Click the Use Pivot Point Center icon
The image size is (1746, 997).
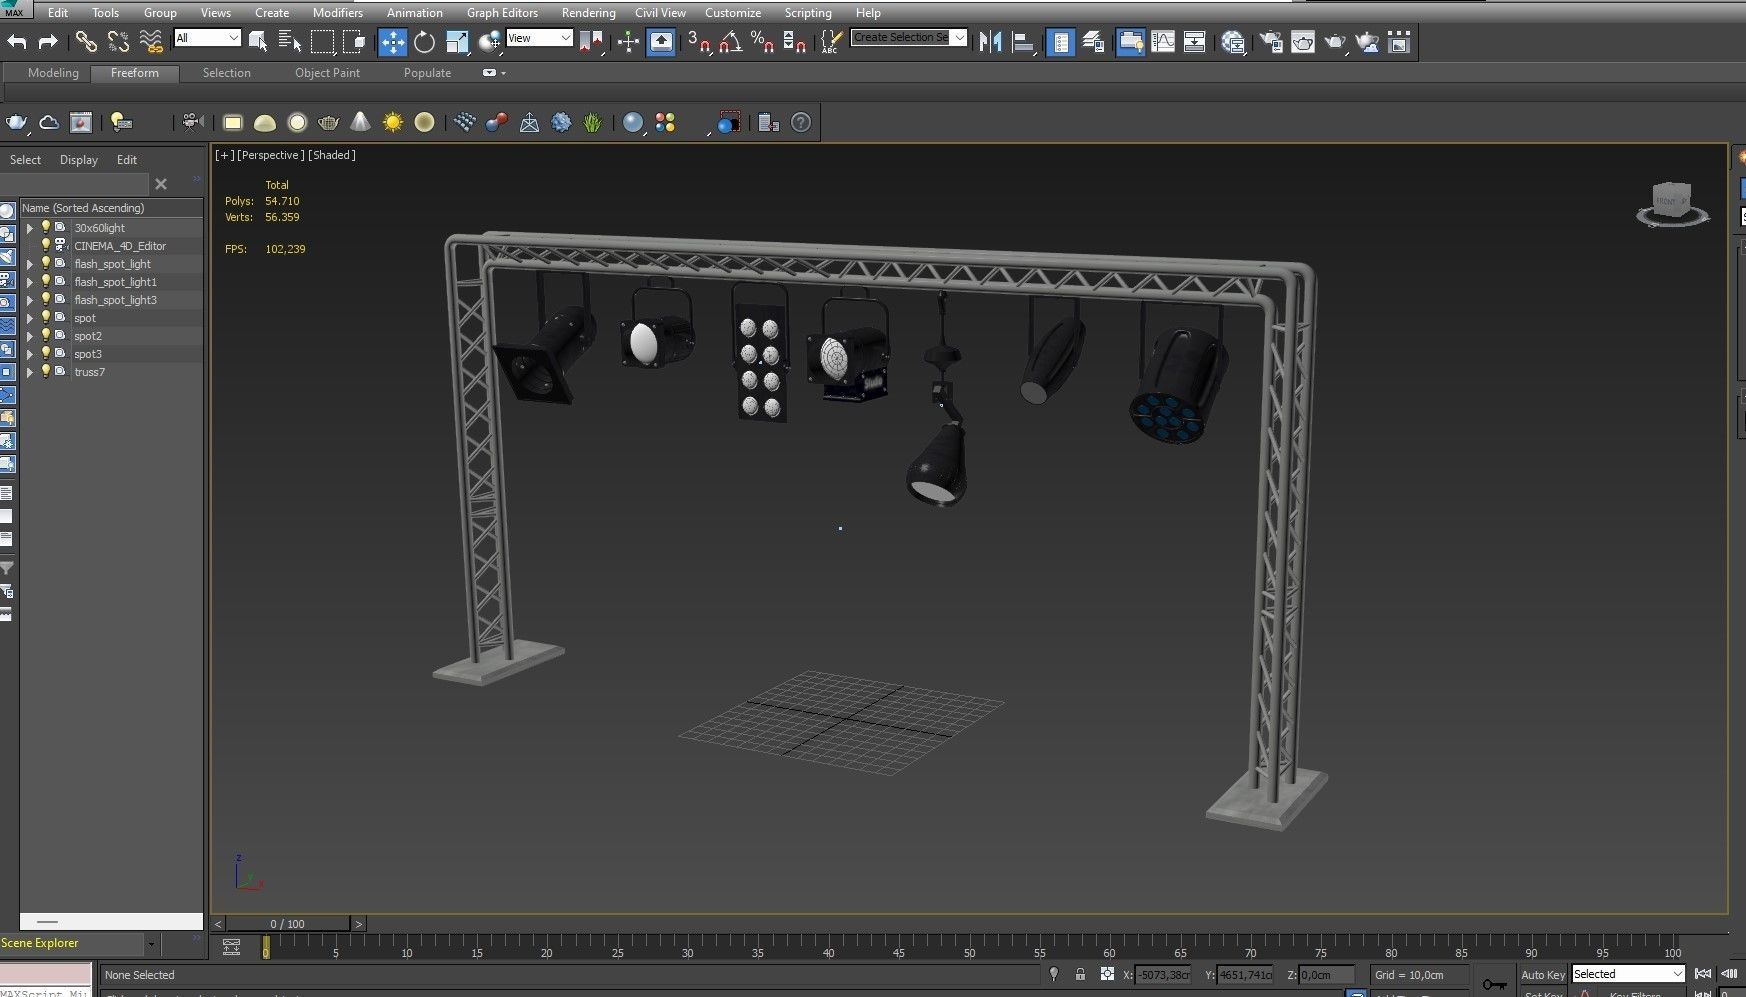(591, 41)
